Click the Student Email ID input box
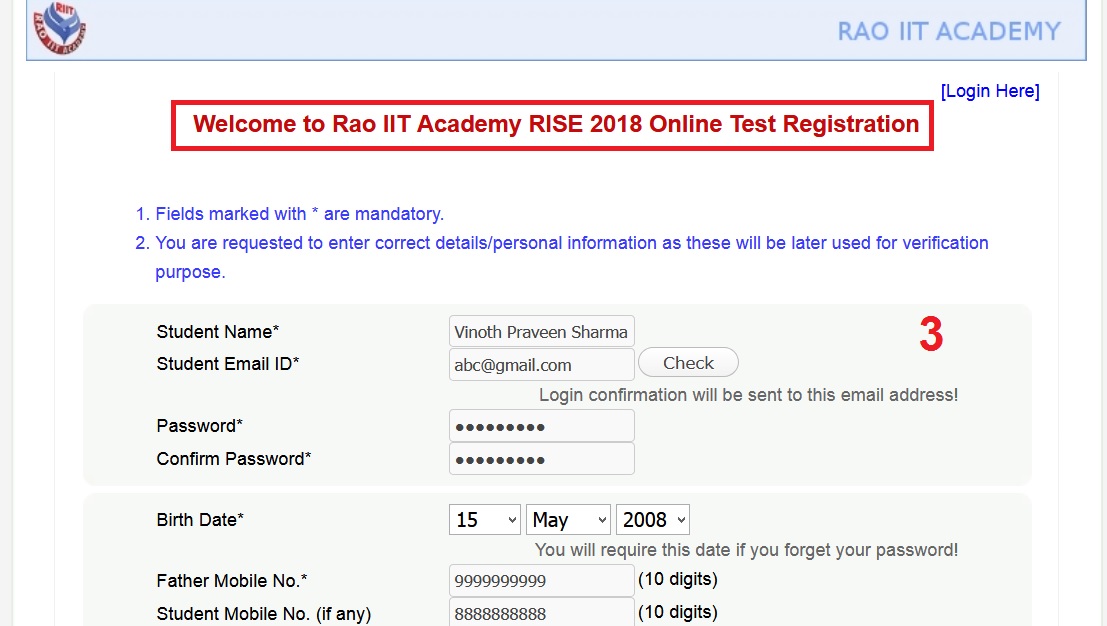 click(x=541, y=365)
